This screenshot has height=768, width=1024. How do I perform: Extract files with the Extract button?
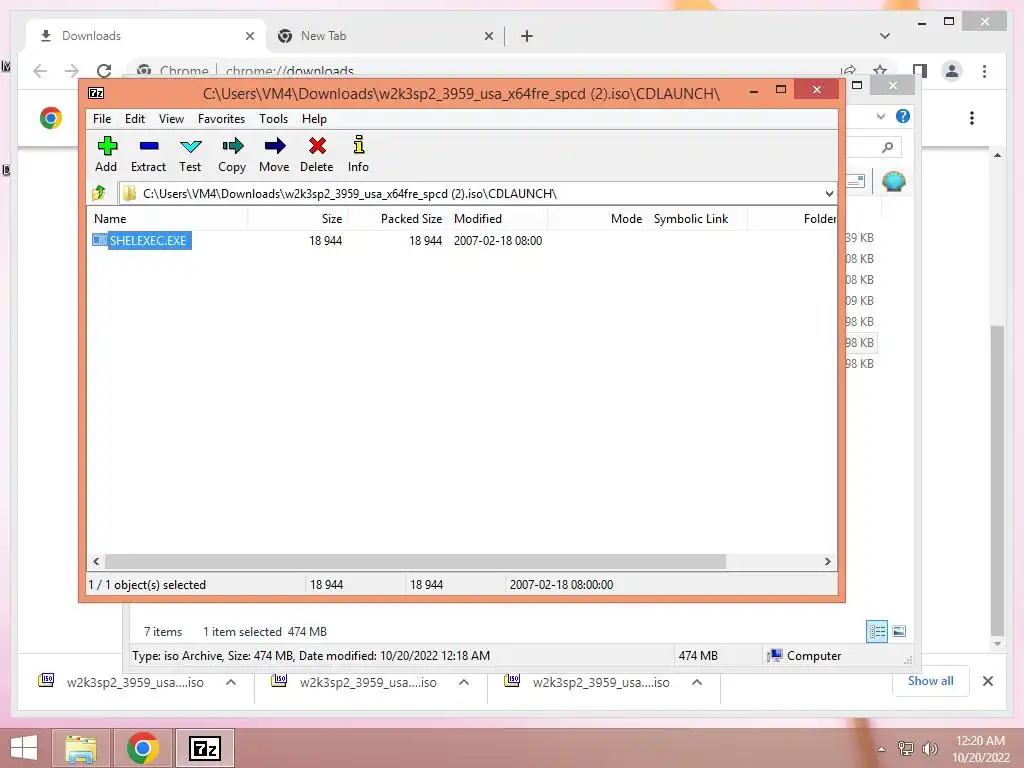pos(148,154)
